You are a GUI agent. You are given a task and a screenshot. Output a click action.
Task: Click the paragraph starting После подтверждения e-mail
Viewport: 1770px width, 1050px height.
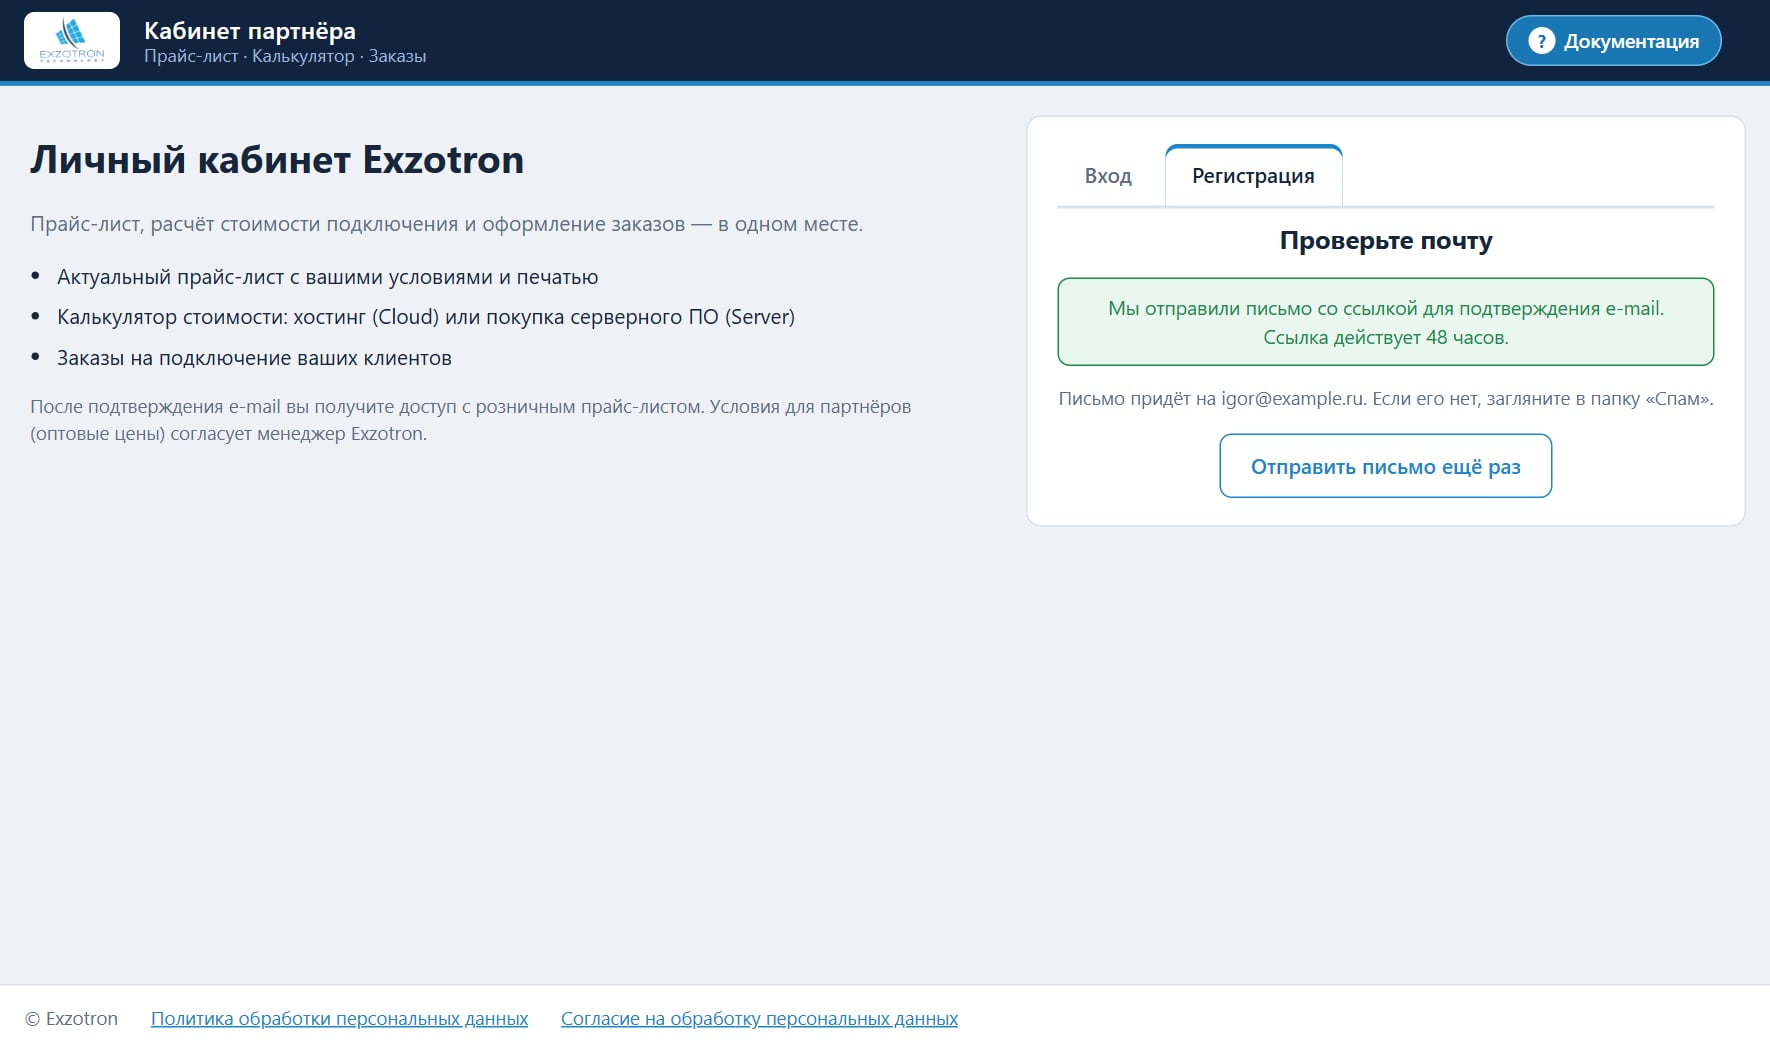pyautogui.click(x=470, y=420)
